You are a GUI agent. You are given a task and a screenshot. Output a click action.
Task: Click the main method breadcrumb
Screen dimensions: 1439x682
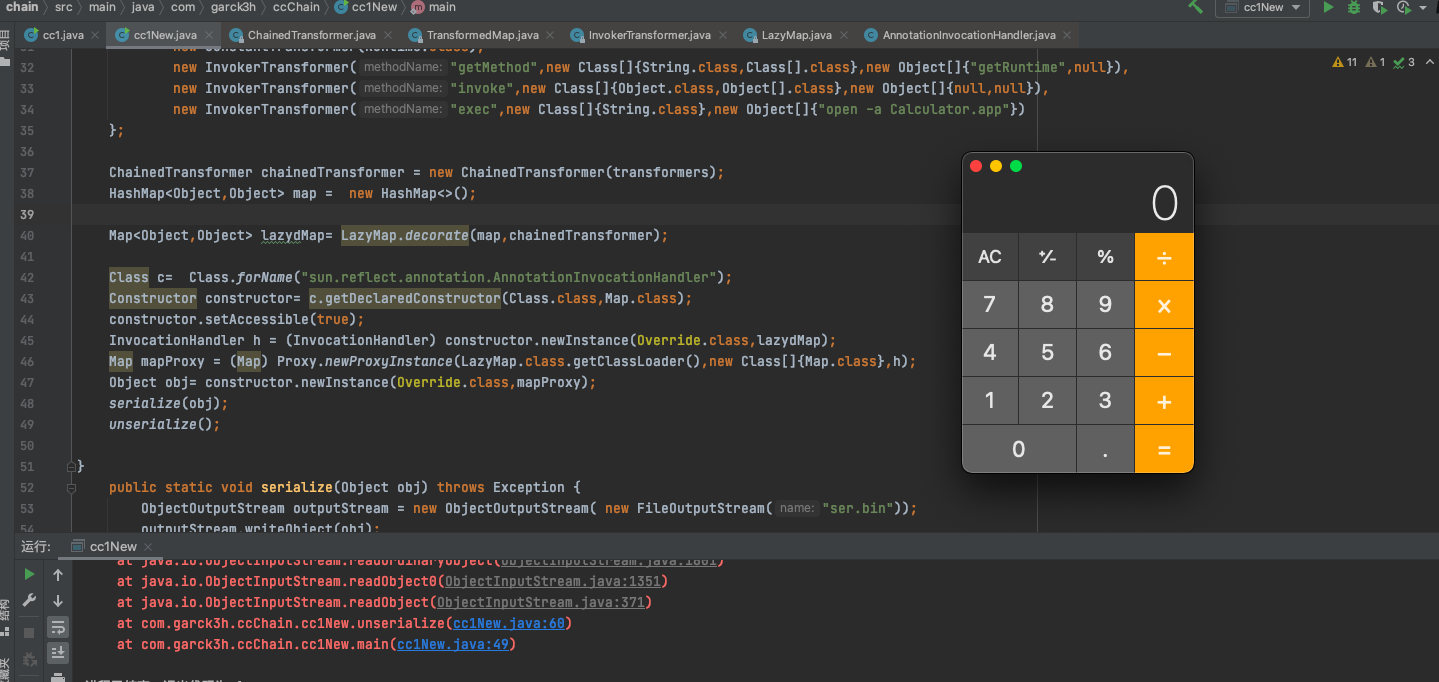pos(434,7)
